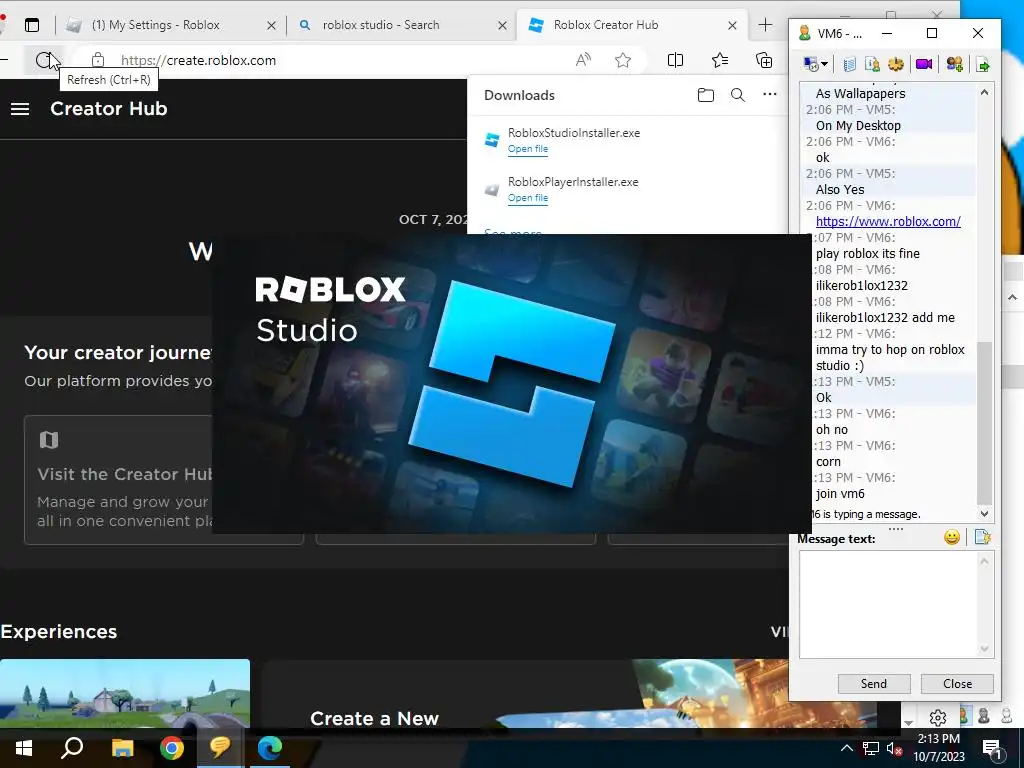Click the landscape experience thumbnail
The height and width of the screenshot is (768, 1024).
pos(125,693)
